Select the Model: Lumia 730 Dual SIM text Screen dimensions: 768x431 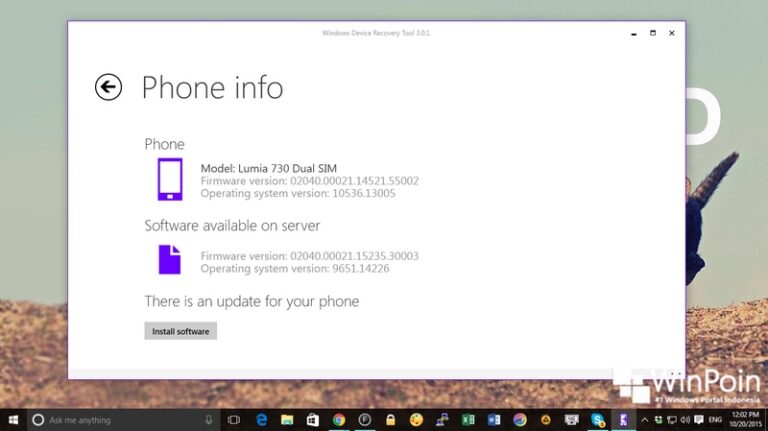pos(268,168)
